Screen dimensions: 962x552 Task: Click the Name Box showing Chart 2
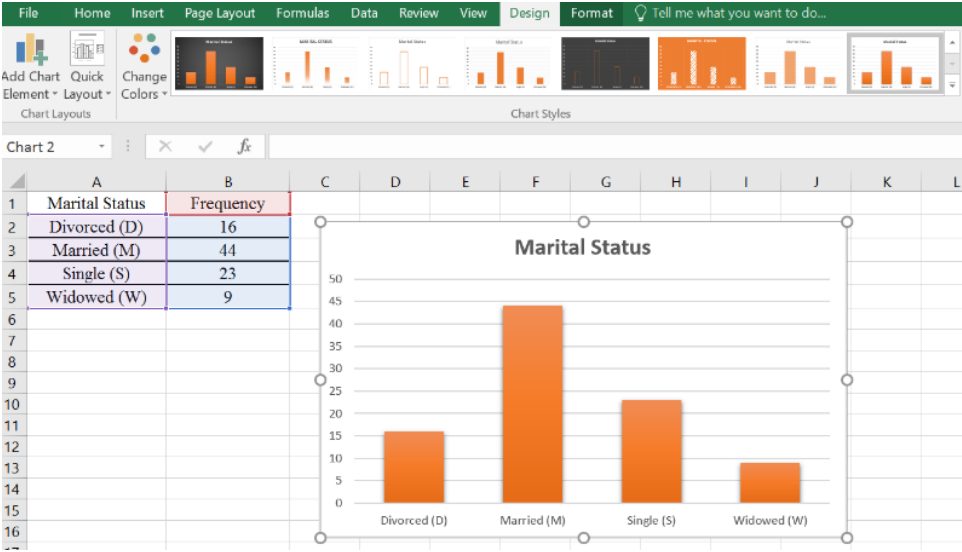point(49,147)
